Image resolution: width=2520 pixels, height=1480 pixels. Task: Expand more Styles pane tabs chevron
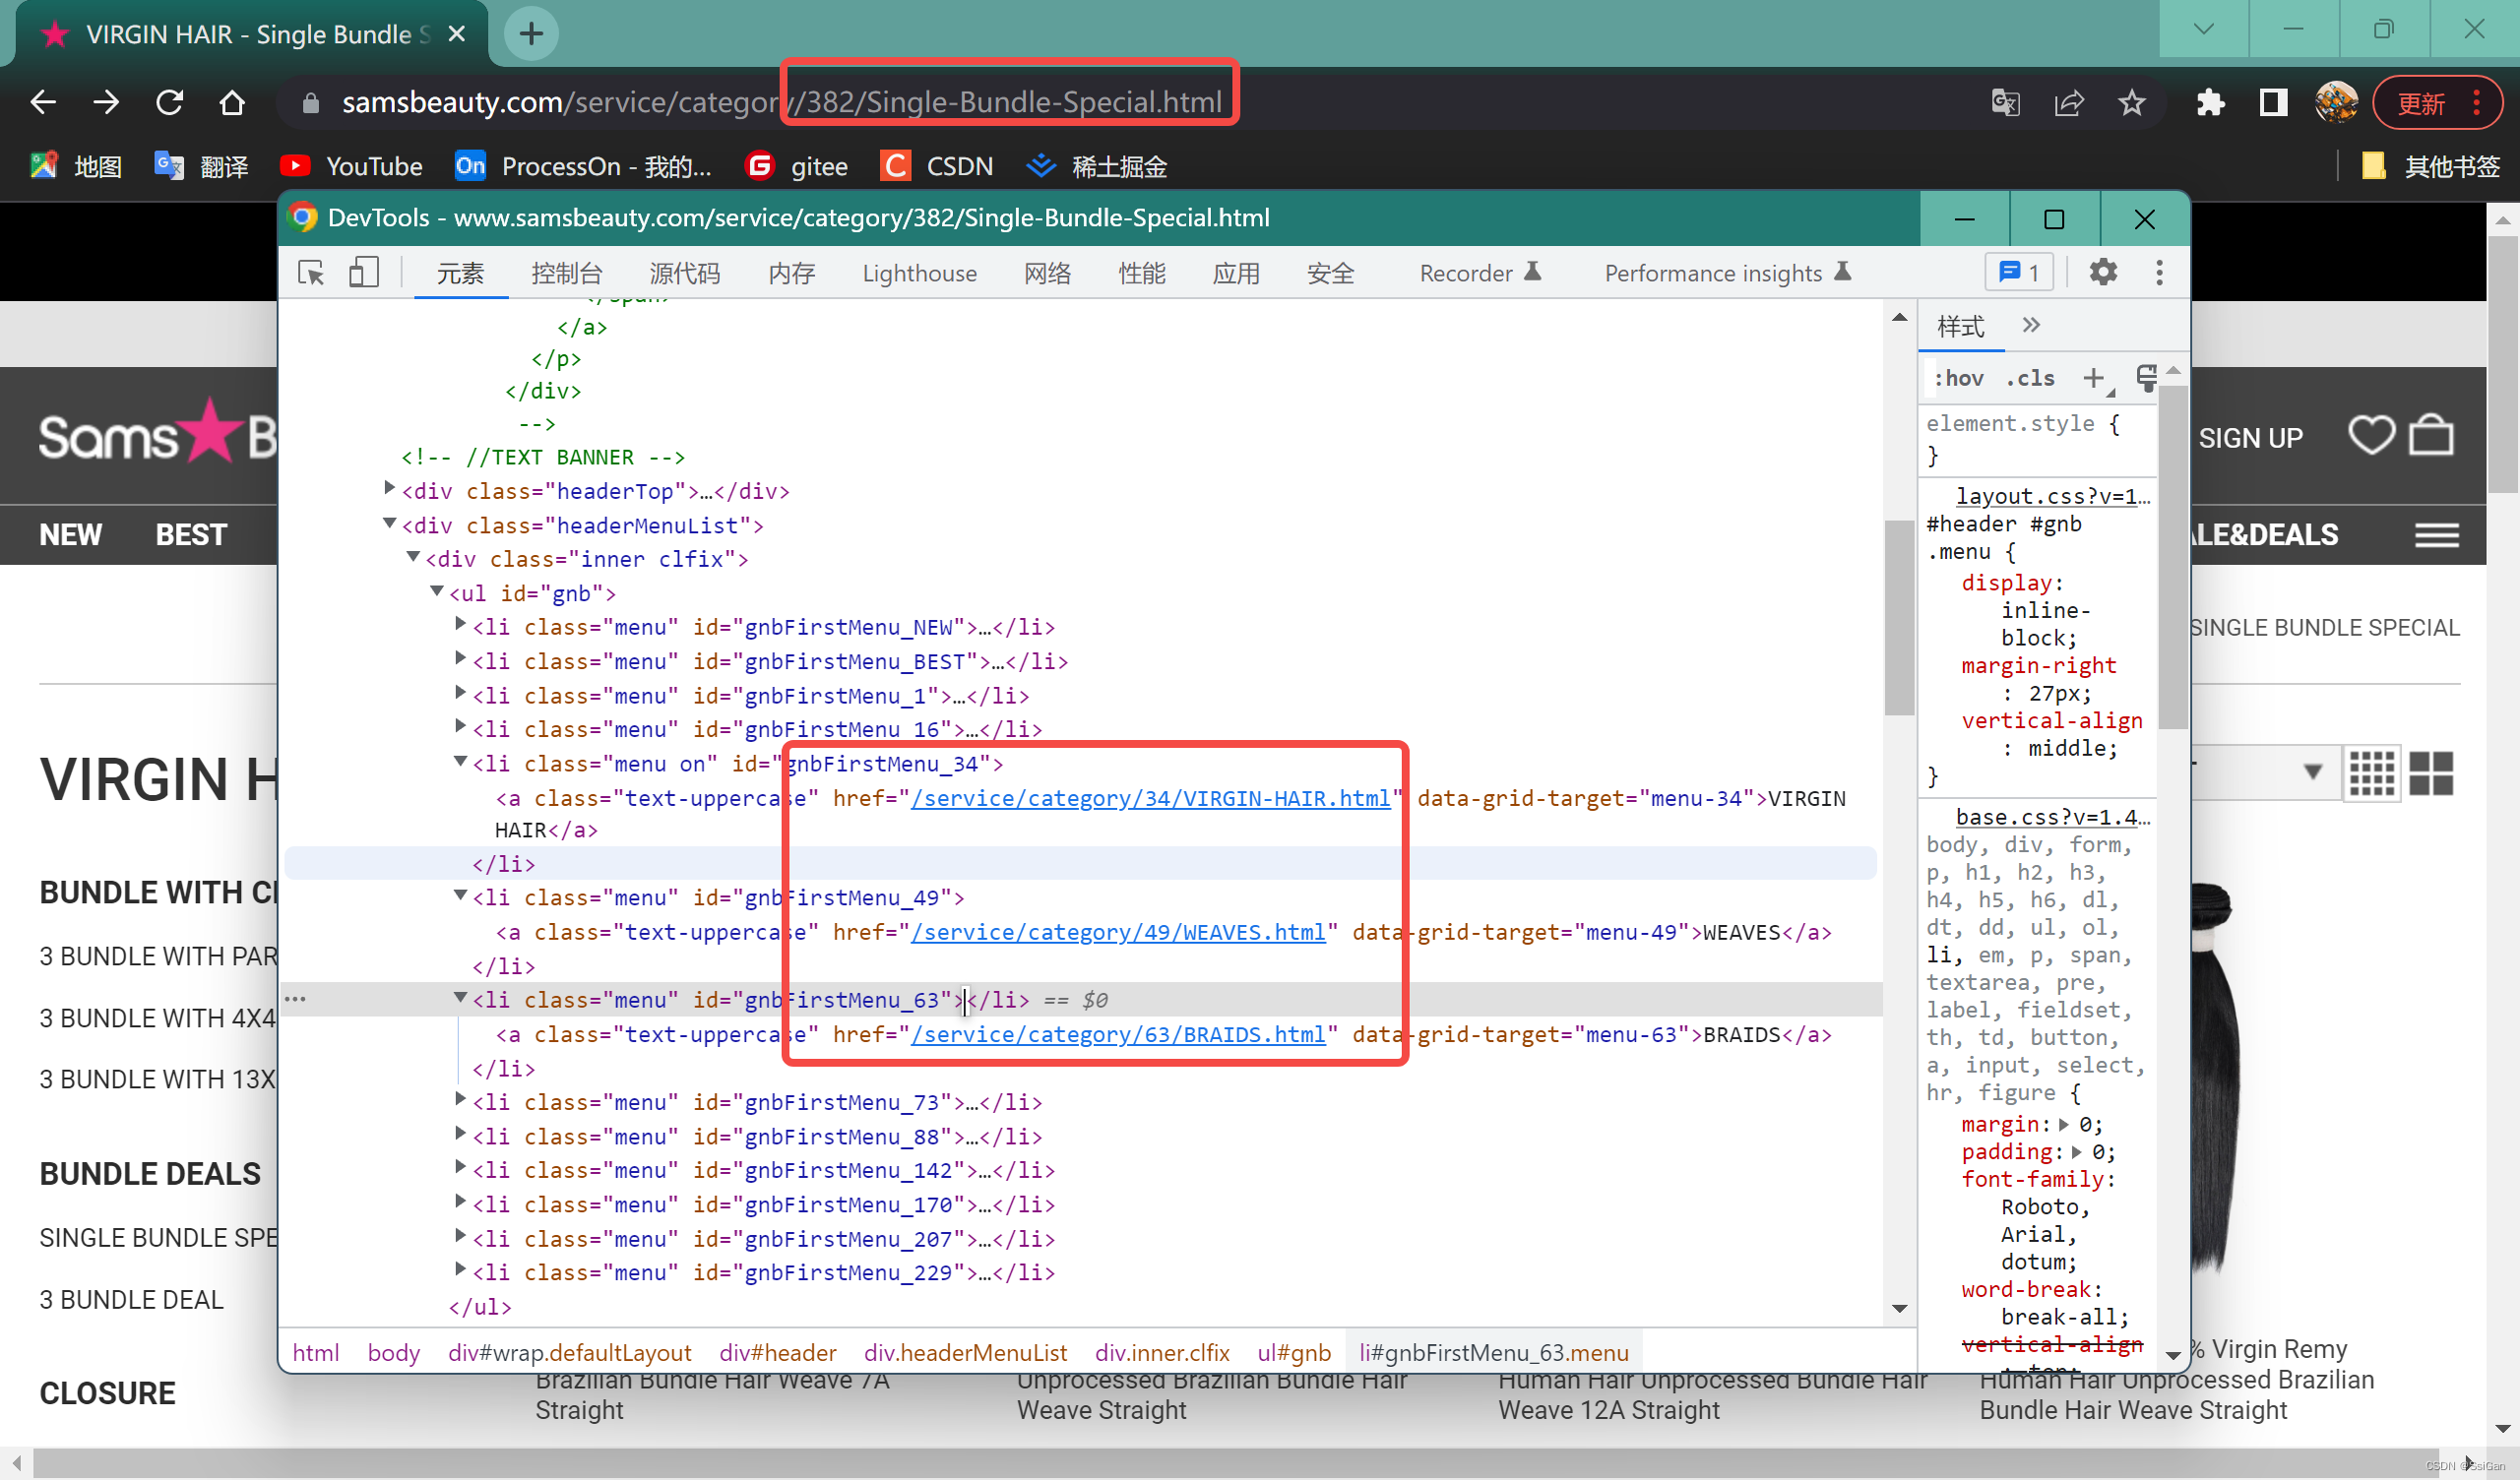pos(2030,325)
